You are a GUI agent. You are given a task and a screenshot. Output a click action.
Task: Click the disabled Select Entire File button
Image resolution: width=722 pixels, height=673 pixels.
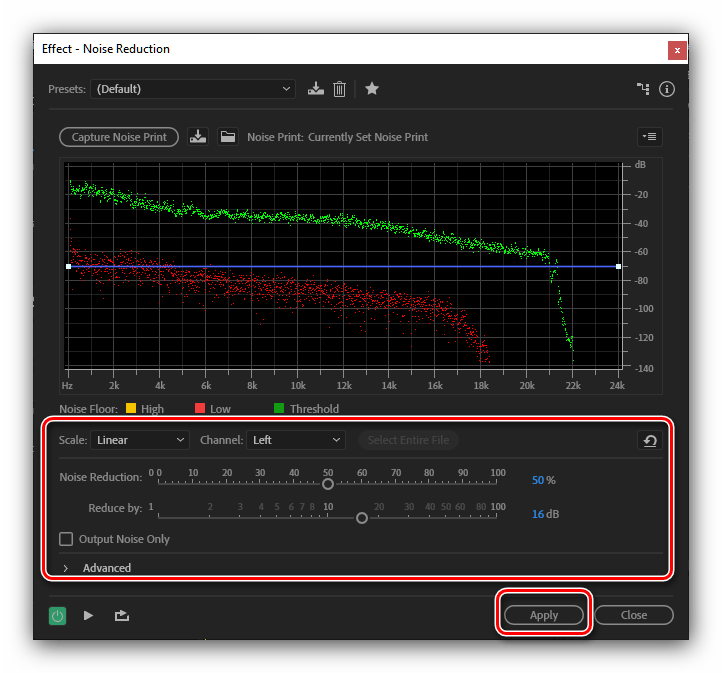coord(408,440)
